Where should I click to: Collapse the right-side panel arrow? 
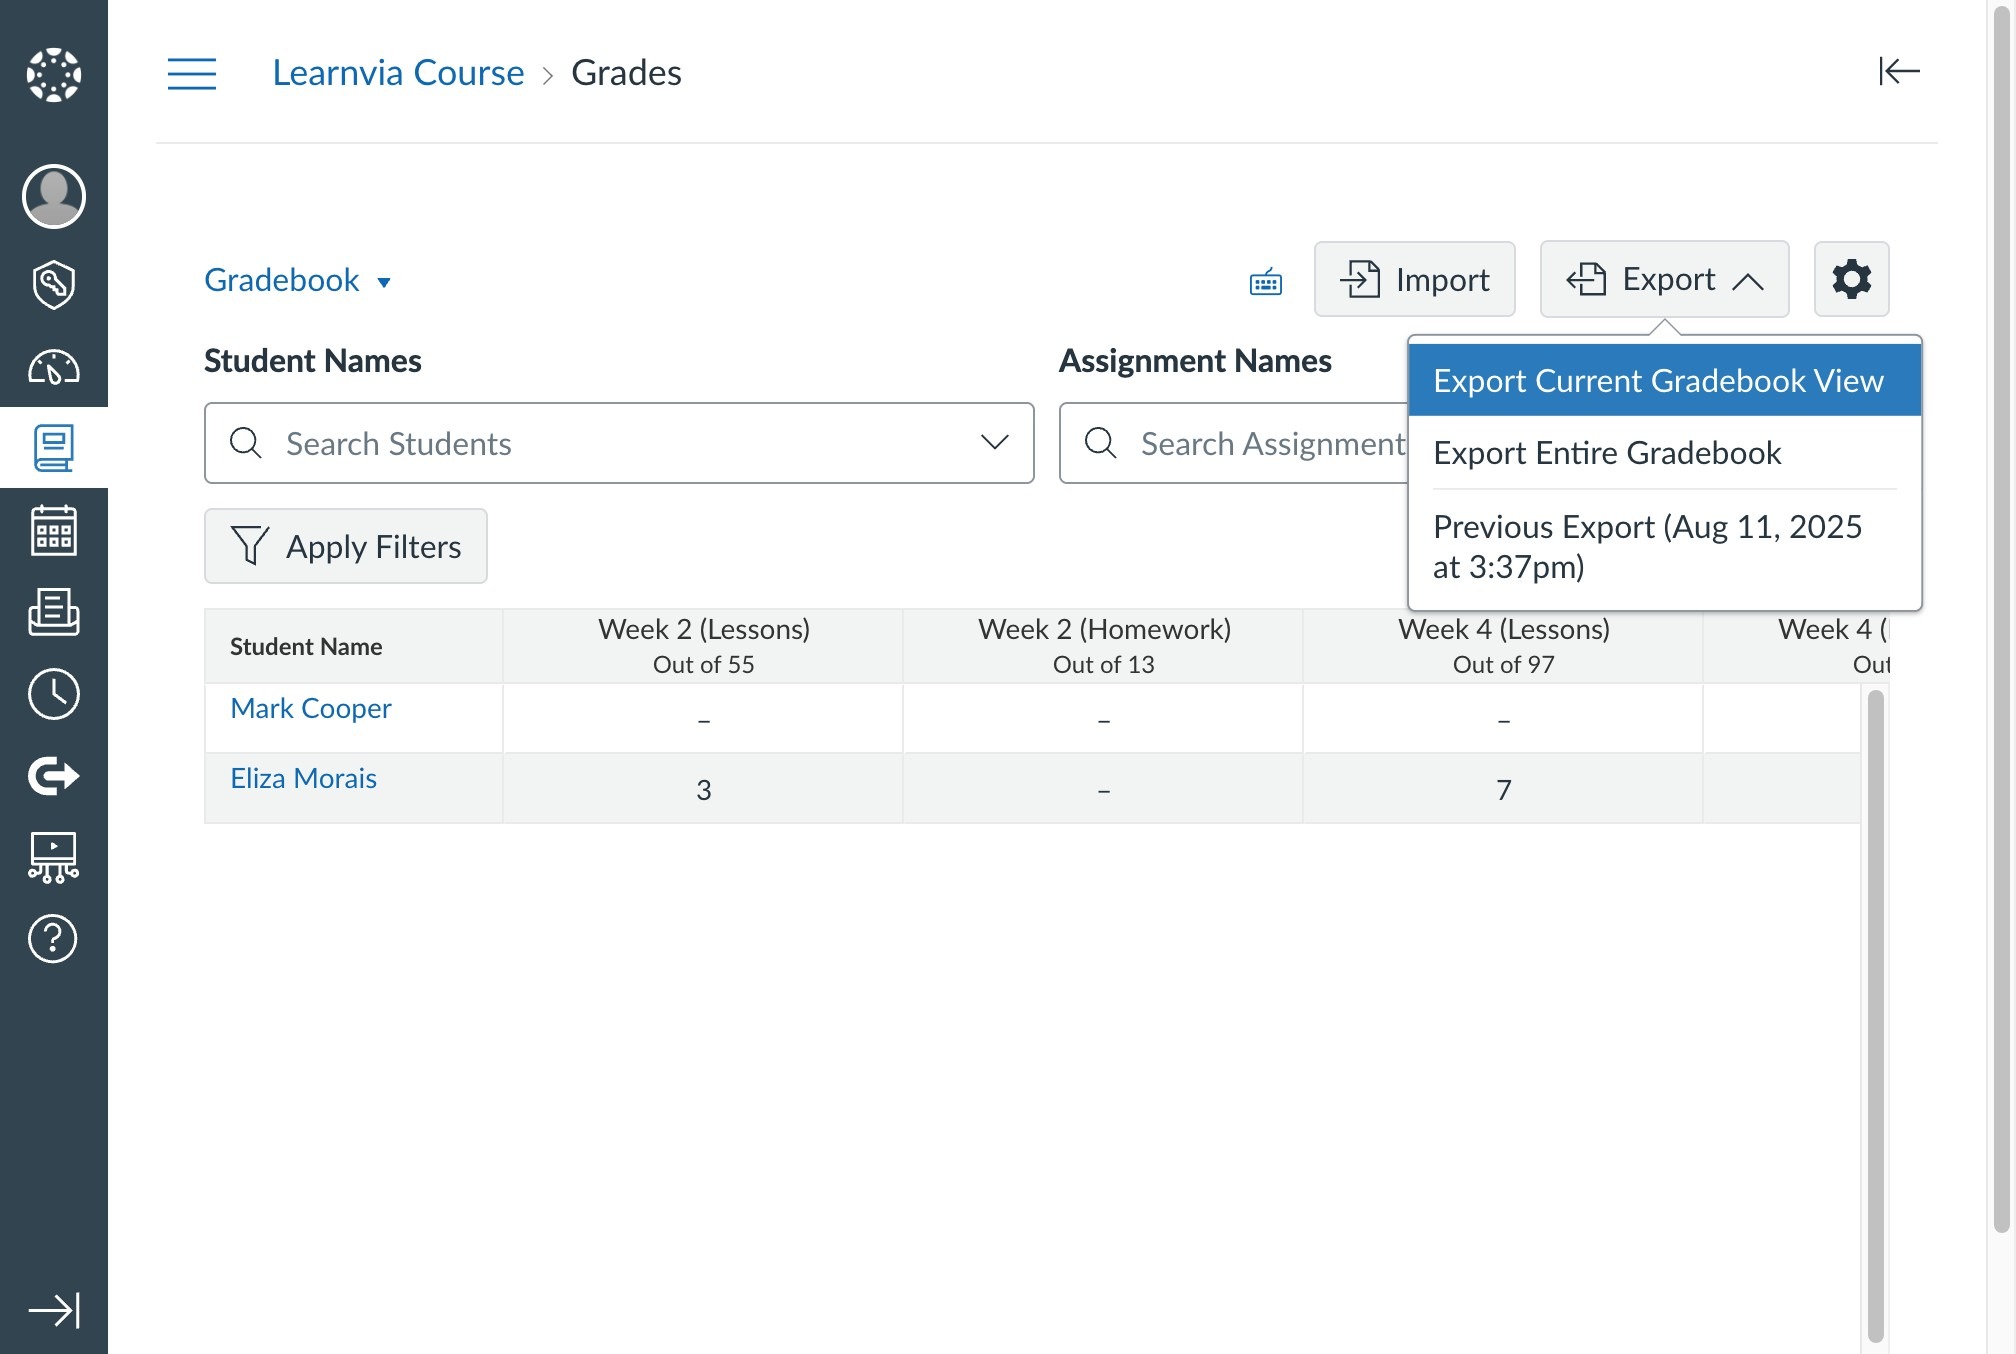pyautogui.click(x=1898, y=71)
